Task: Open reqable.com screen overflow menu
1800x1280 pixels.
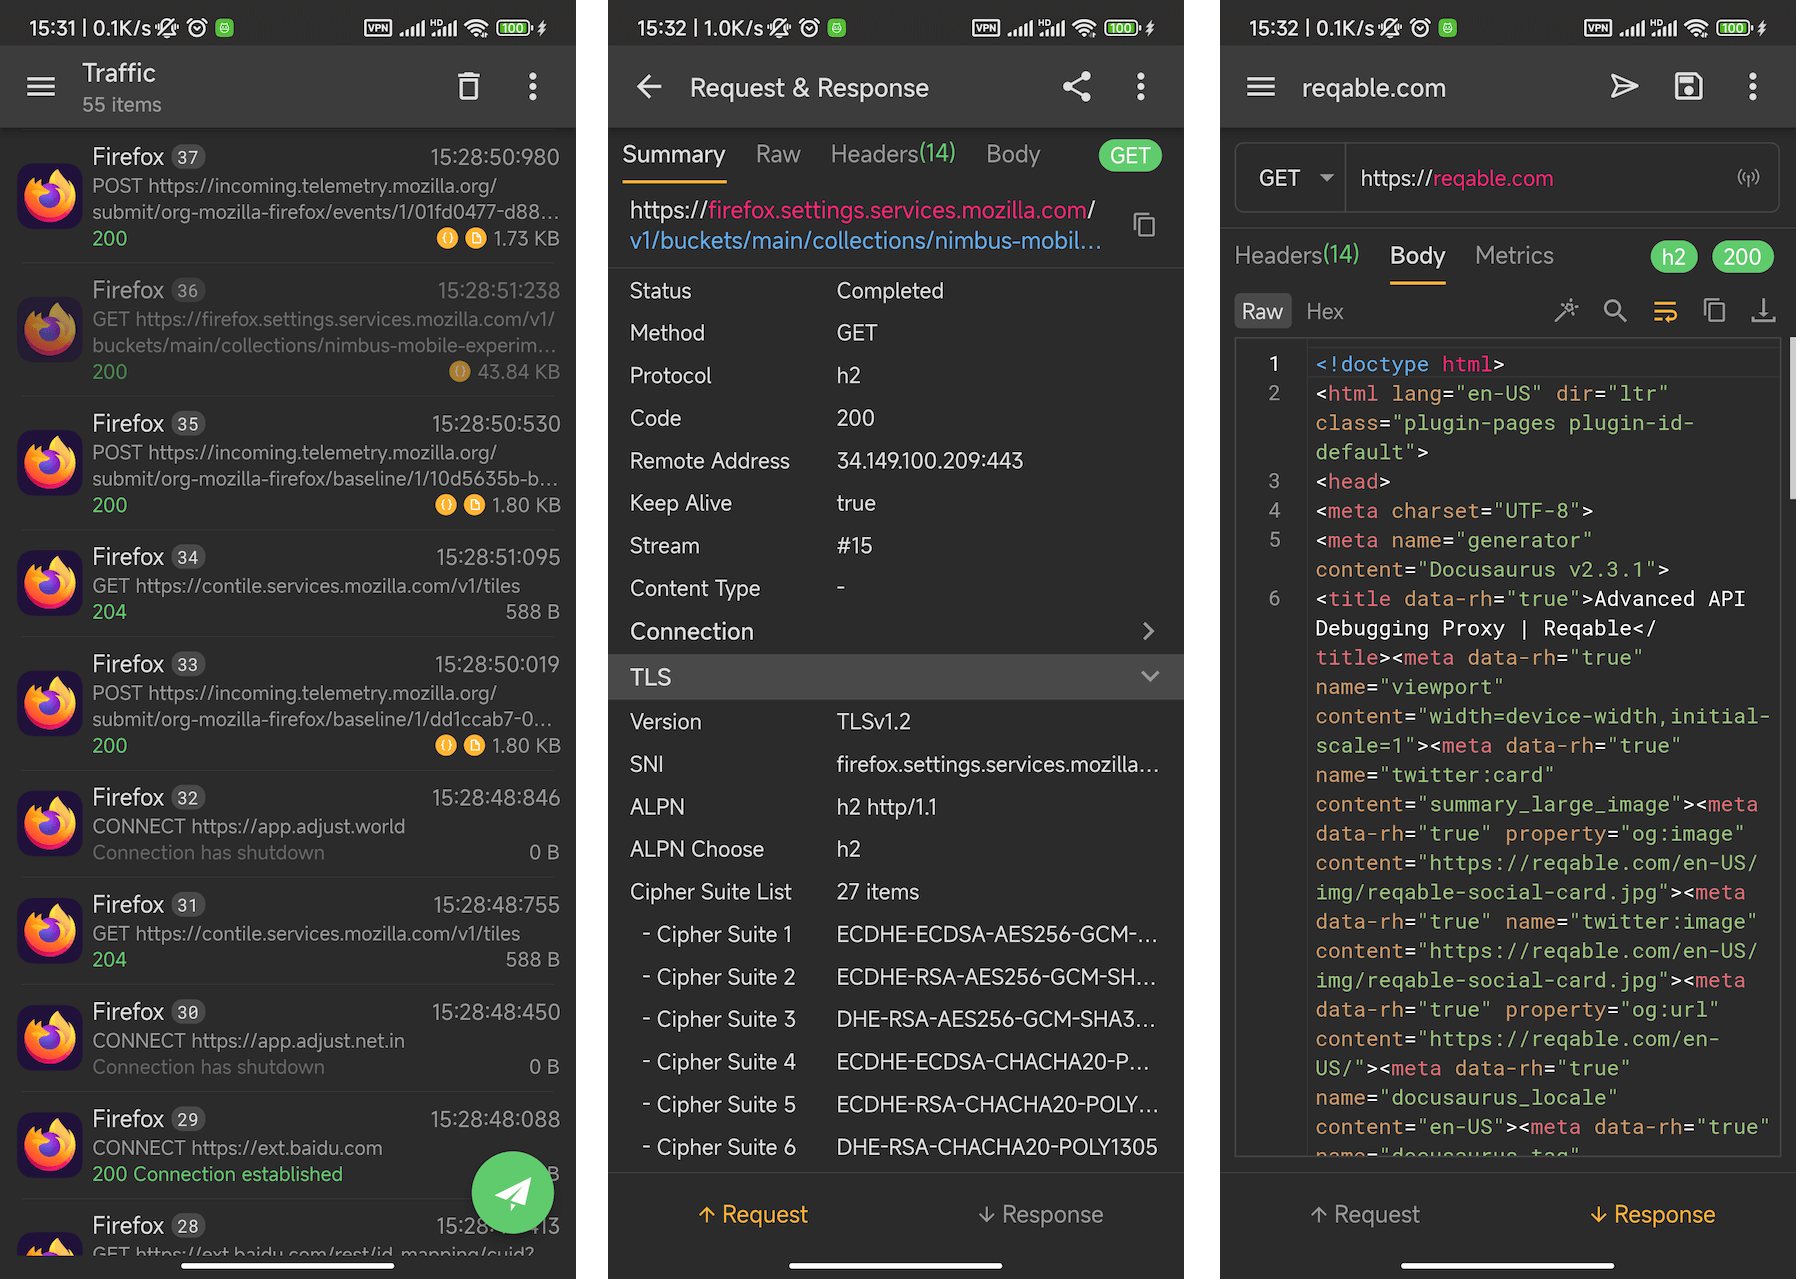Action: click(x=1753, y=87)
